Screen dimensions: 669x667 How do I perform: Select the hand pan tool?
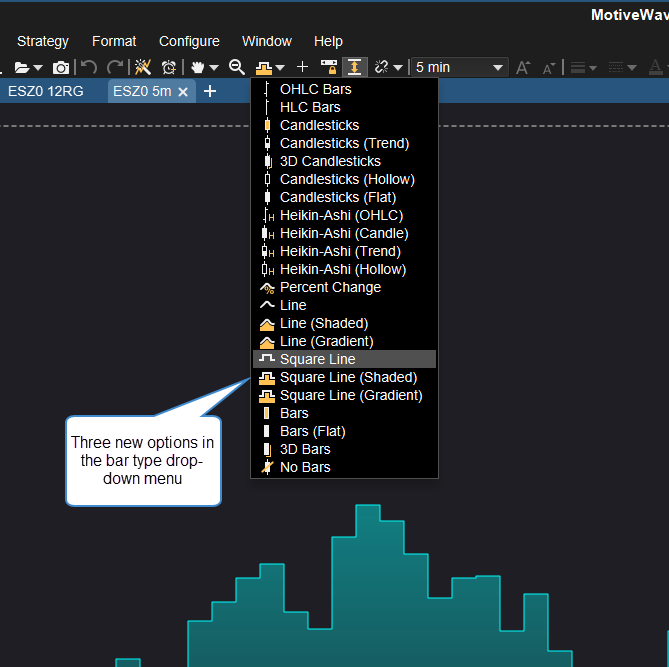pyautogui.click(x=198, y=67)
